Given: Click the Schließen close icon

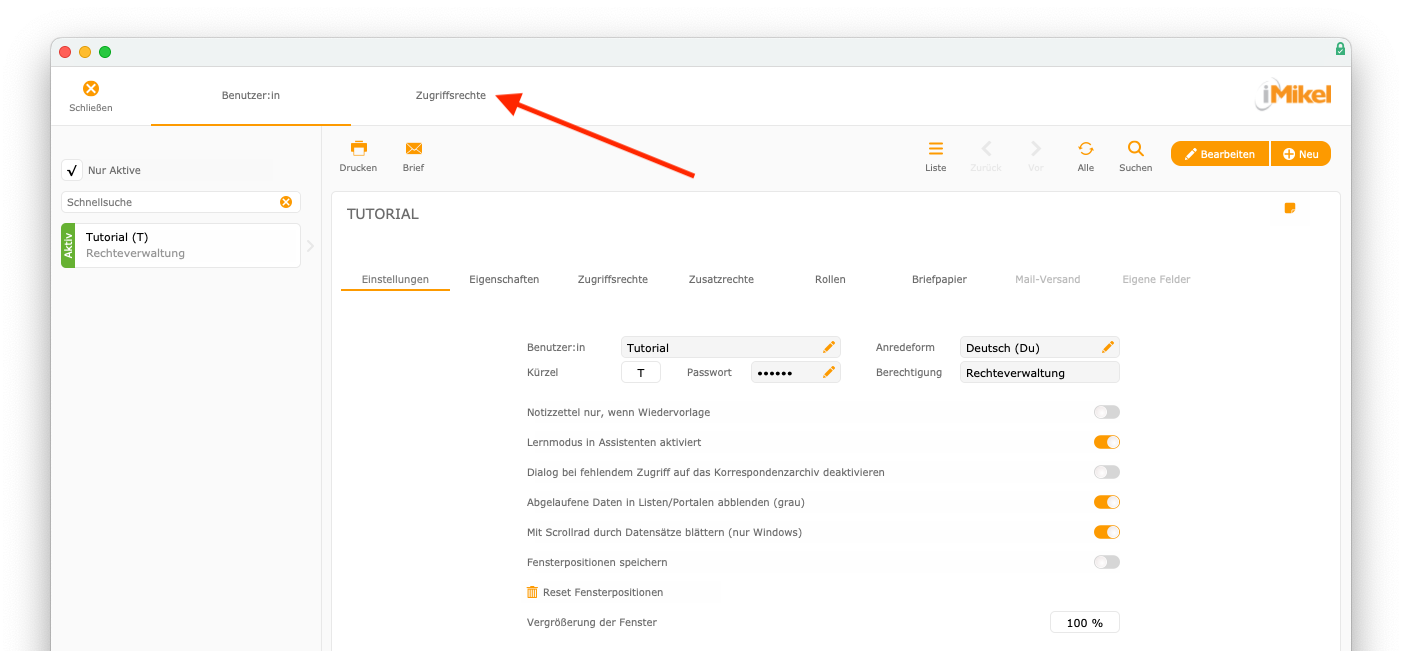Looking at the screenshot, I should (90, 89).
